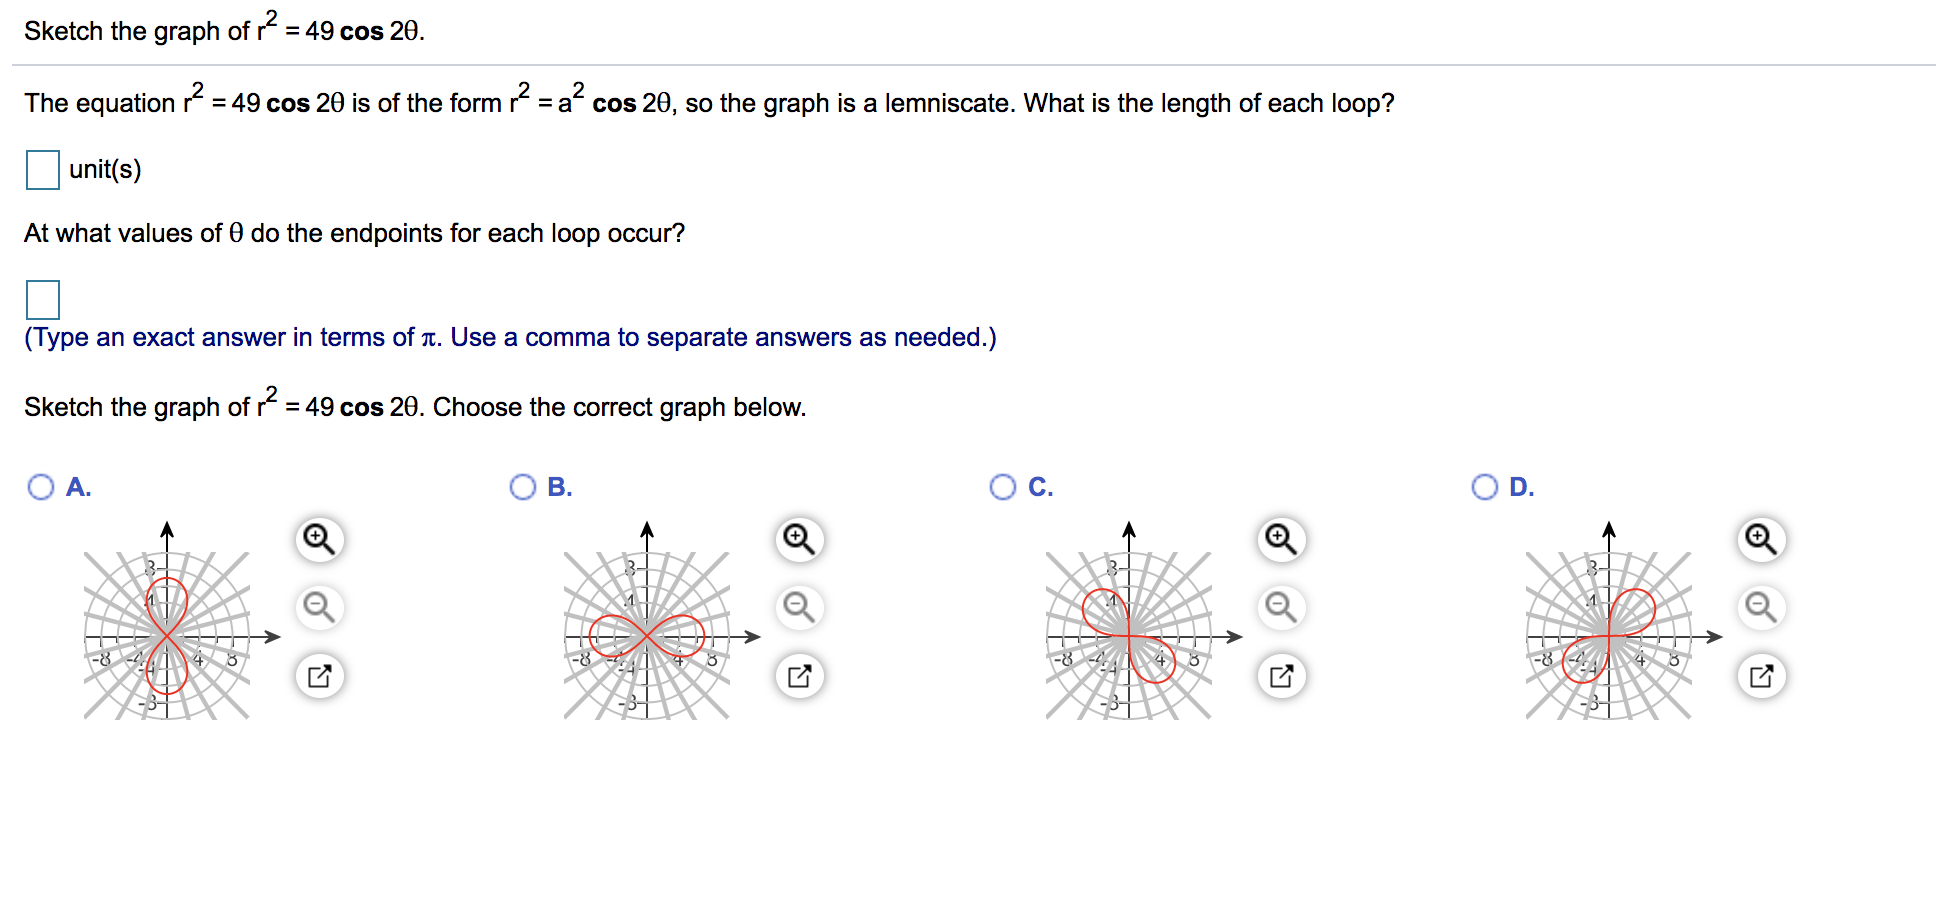Click the zoom-out magnifier beside graph B

coord(799,607)
